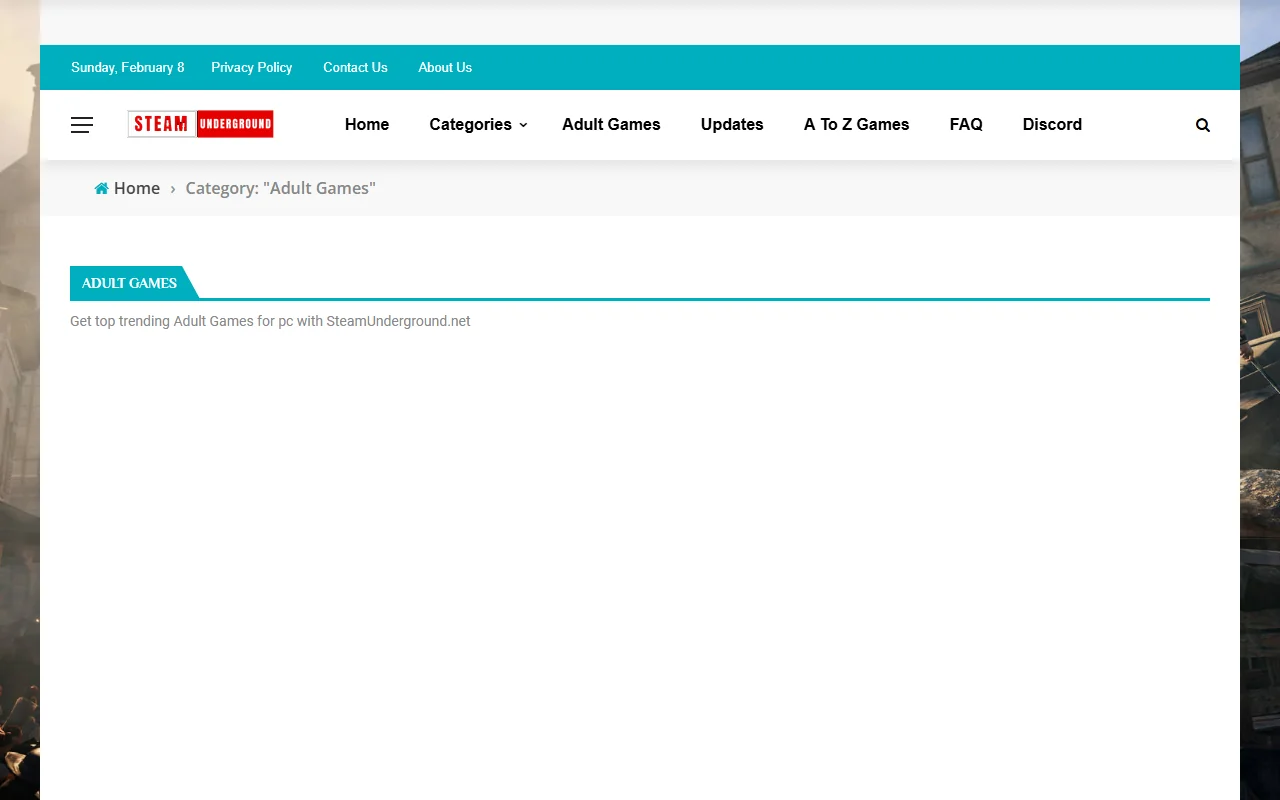Click the magnifier glass at top right
The width and height of the screenshot is (1280, 800).
click(x=1202, y=124)
